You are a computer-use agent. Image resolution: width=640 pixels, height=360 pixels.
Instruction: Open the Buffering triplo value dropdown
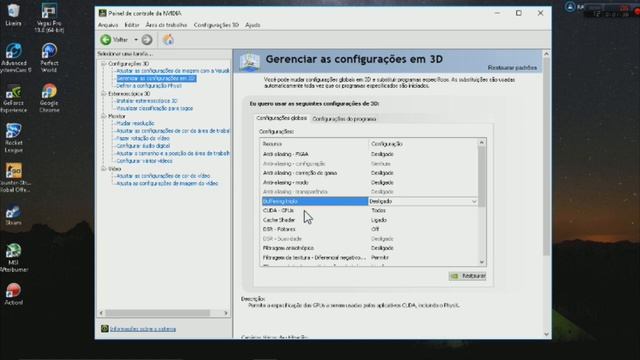point(474,201)
